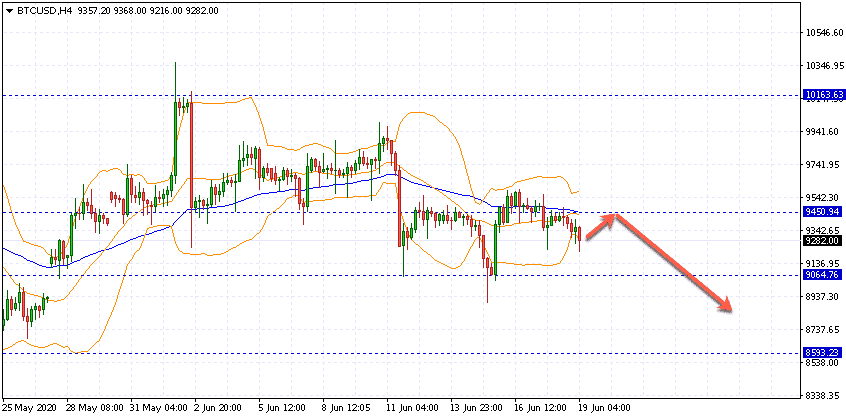Viewport: 846px width, 419px height.
Task: Click the triangle arrow beside BTCUSD,H4
Action: pos(10,11)
